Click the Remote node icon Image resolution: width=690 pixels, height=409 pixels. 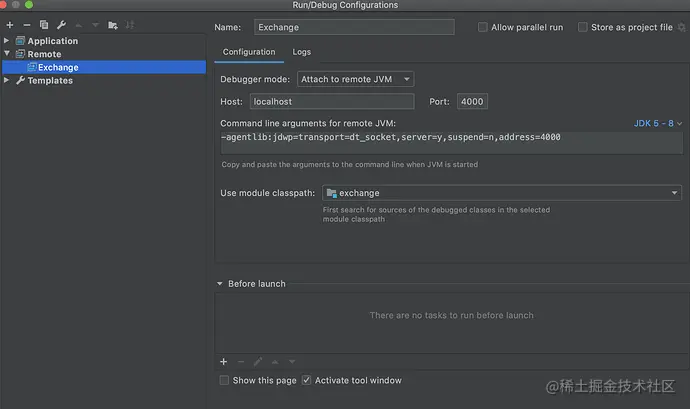coord(20,54)
